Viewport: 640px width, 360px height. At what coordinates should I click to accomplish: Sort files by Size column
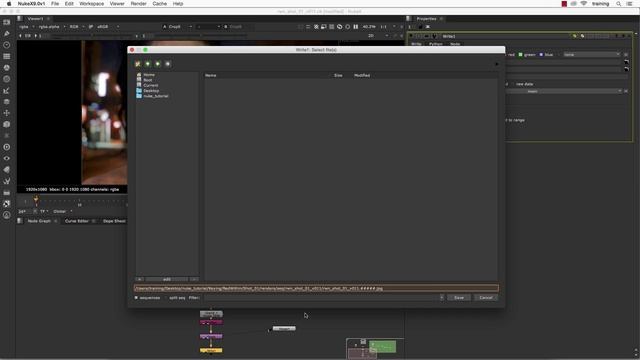(x=338, y=76)
